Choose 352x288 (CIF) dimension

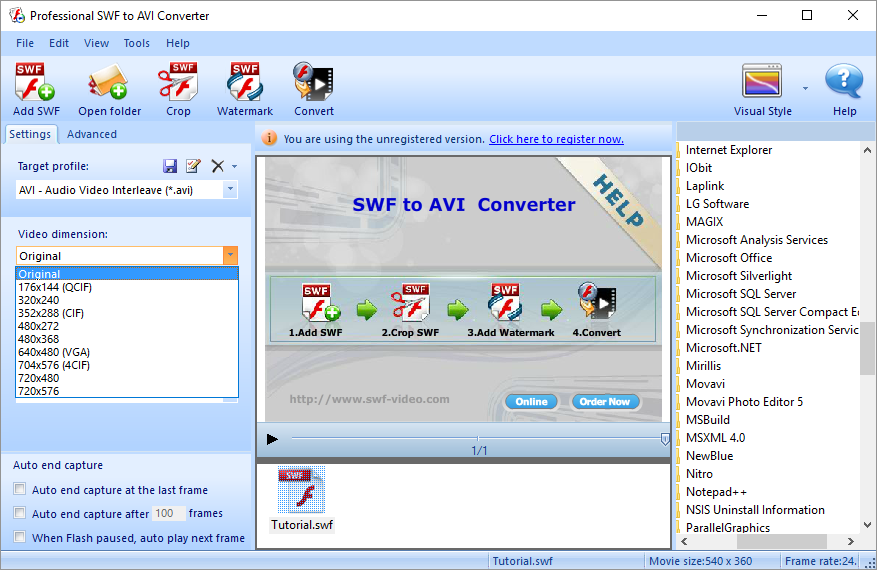pos(127,313)
